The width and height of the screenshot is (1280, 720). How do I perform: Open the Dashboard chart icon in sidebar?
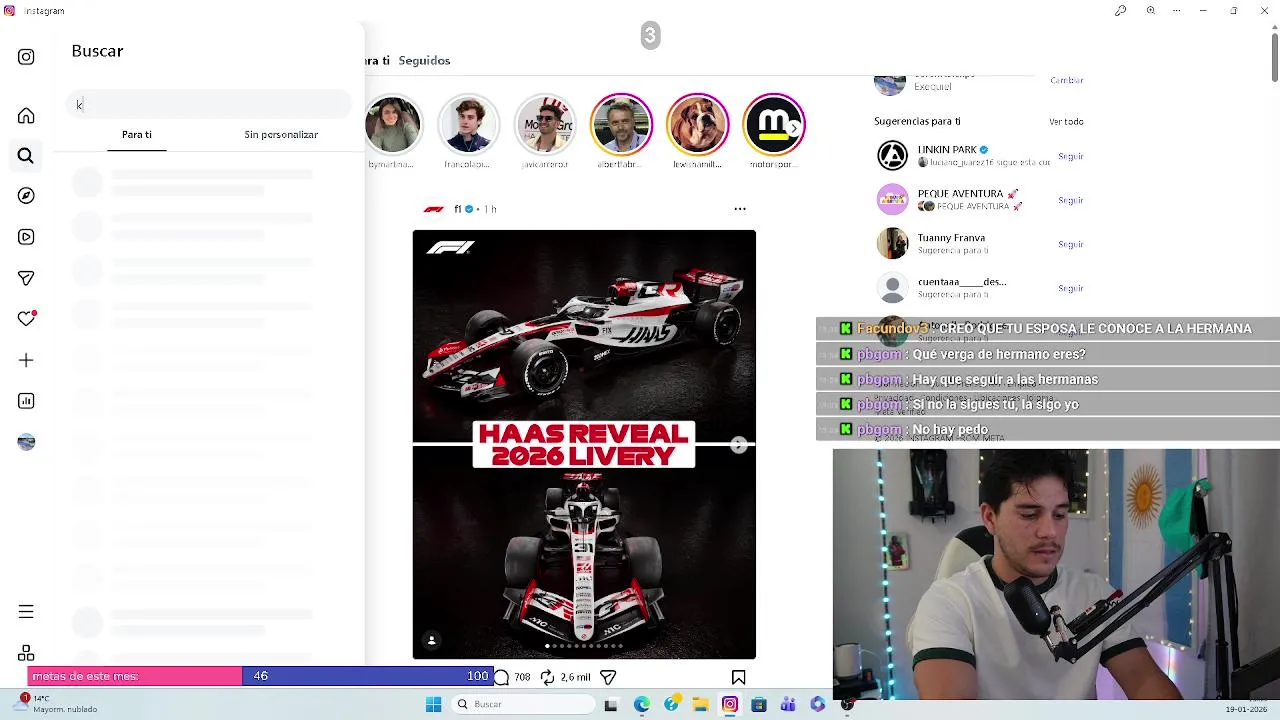pos(26,401)
